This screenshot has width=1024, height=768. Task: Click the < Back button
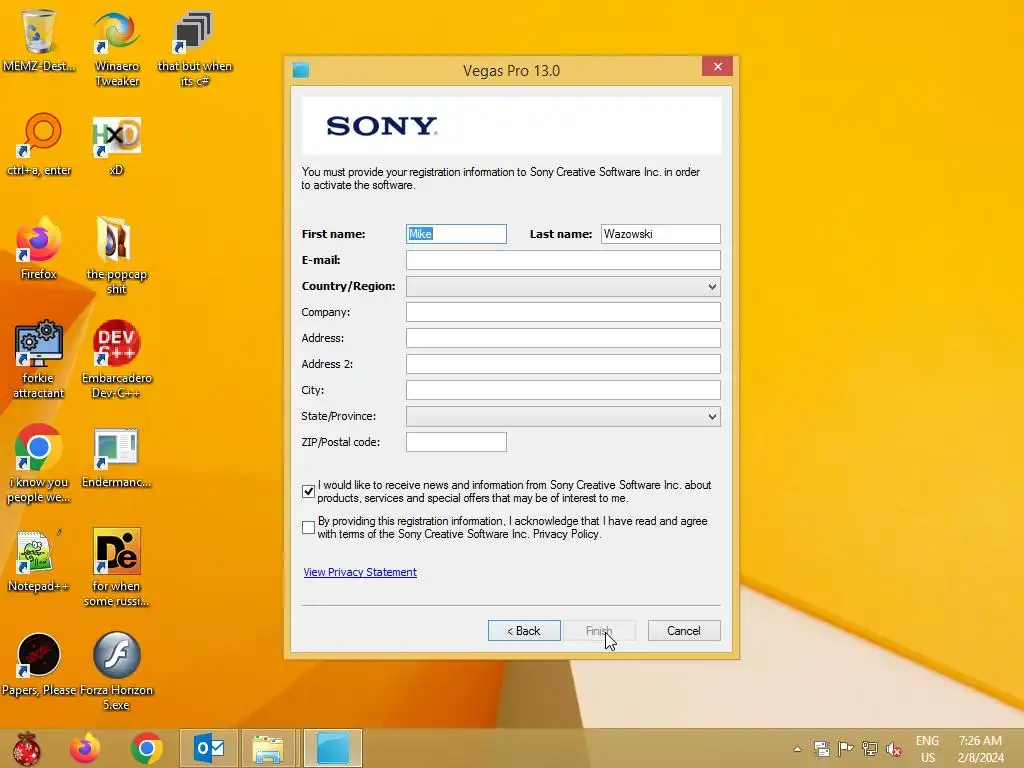pyautogui.click(x=524, y=631)
